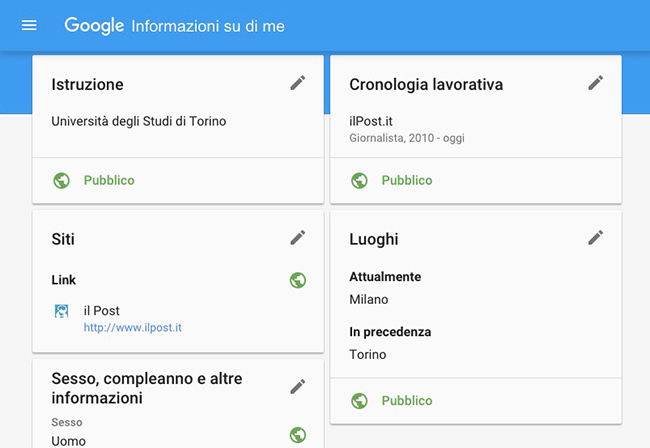Open the hamburger navigation menu
The image size is (650, 448).
[29, 25]
